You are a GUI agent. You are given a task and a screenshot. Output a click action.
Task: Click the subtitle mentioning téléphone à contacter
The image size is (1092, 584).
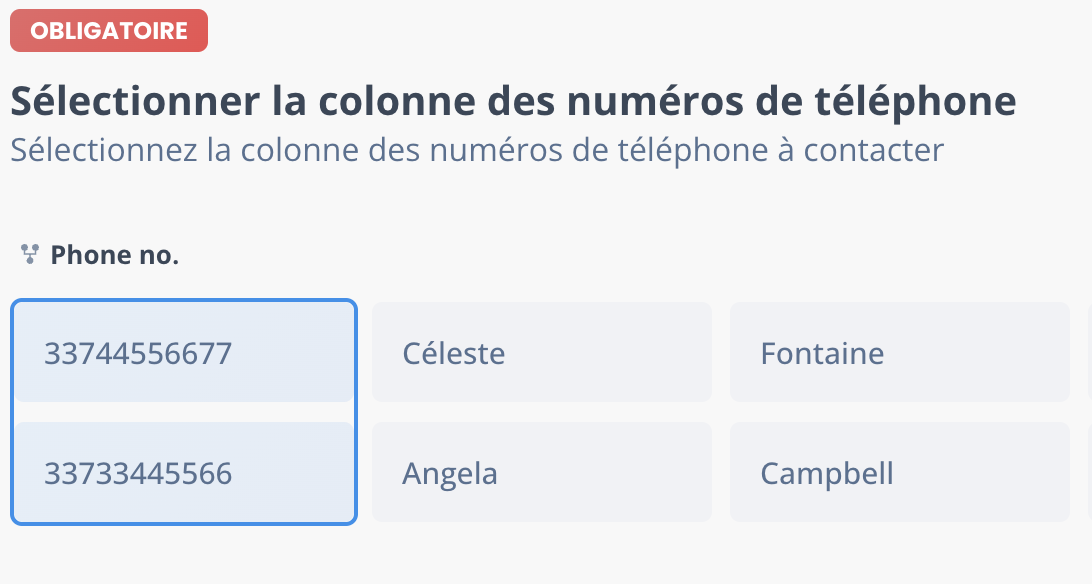click(477, 150)
